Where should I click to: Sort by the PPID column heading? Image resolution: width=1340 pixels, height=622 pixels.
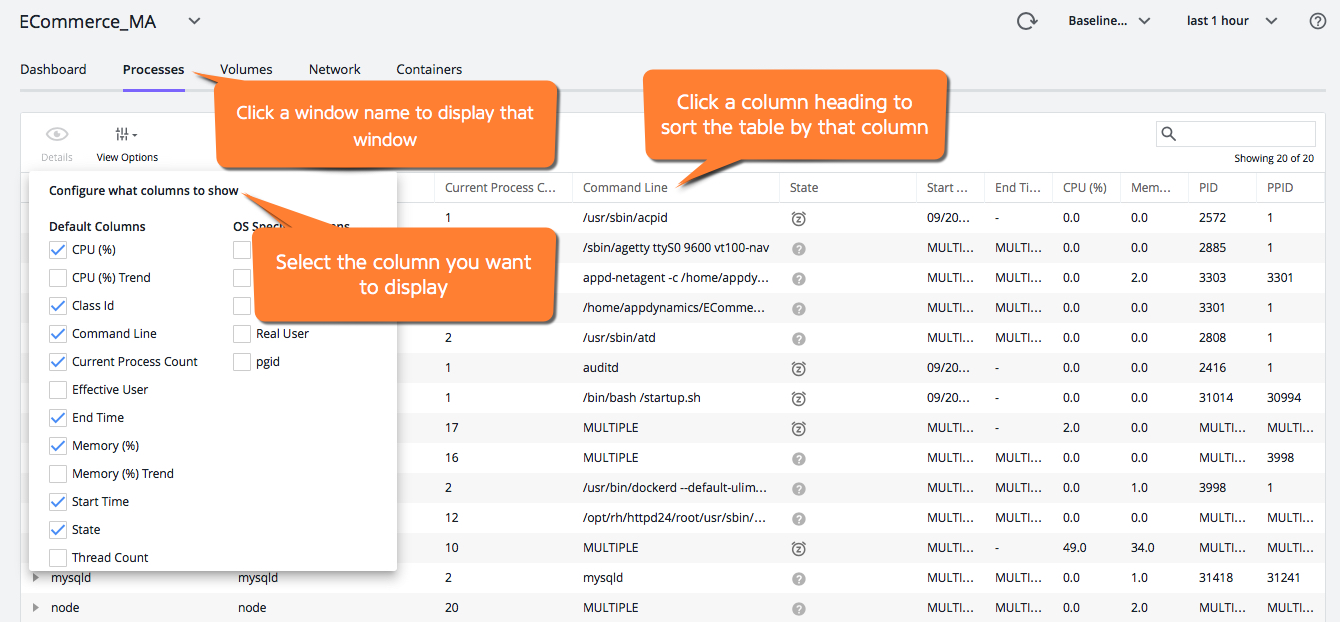click(x=1280, y=188)
